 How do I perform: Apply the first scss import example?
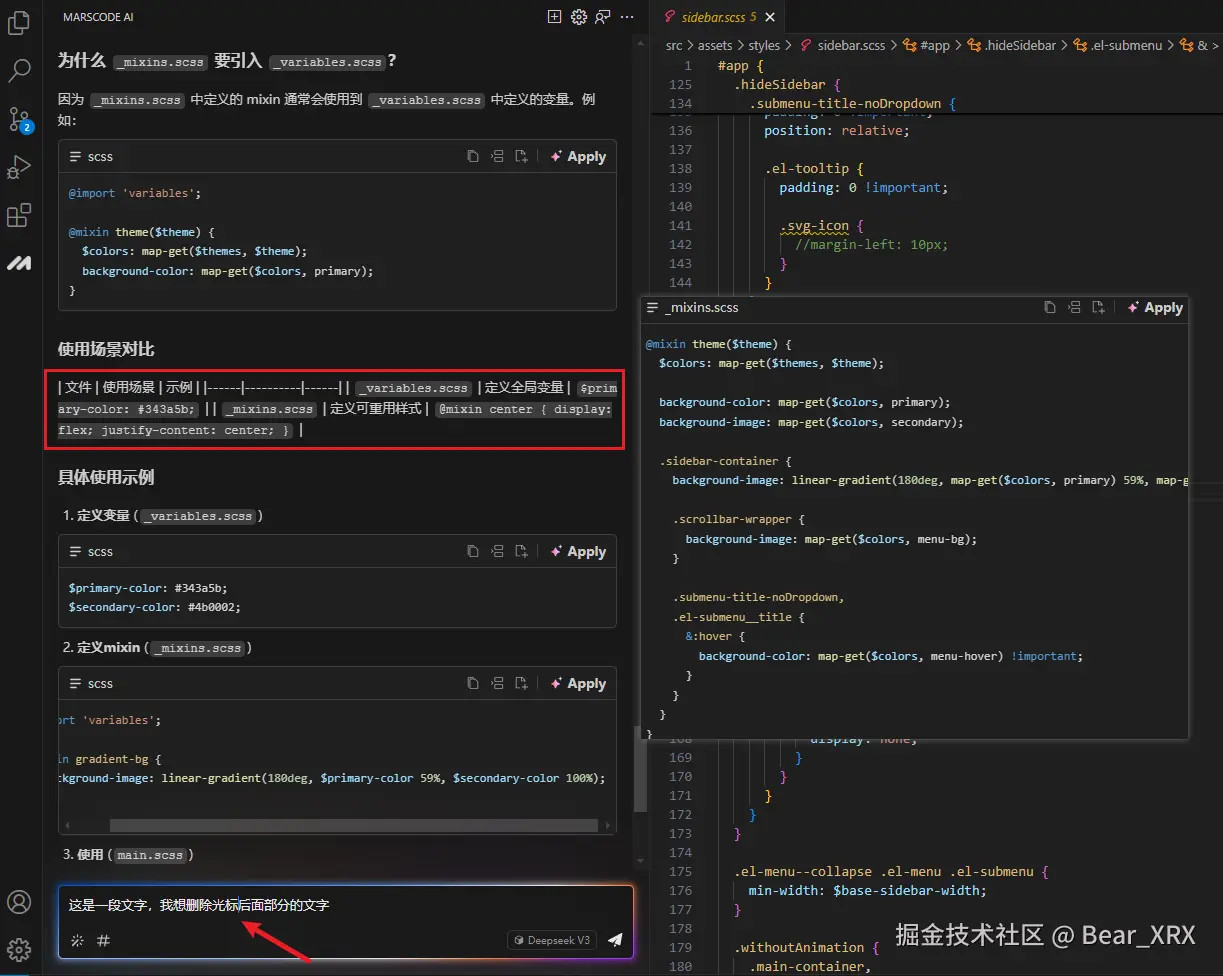(578, 155)
